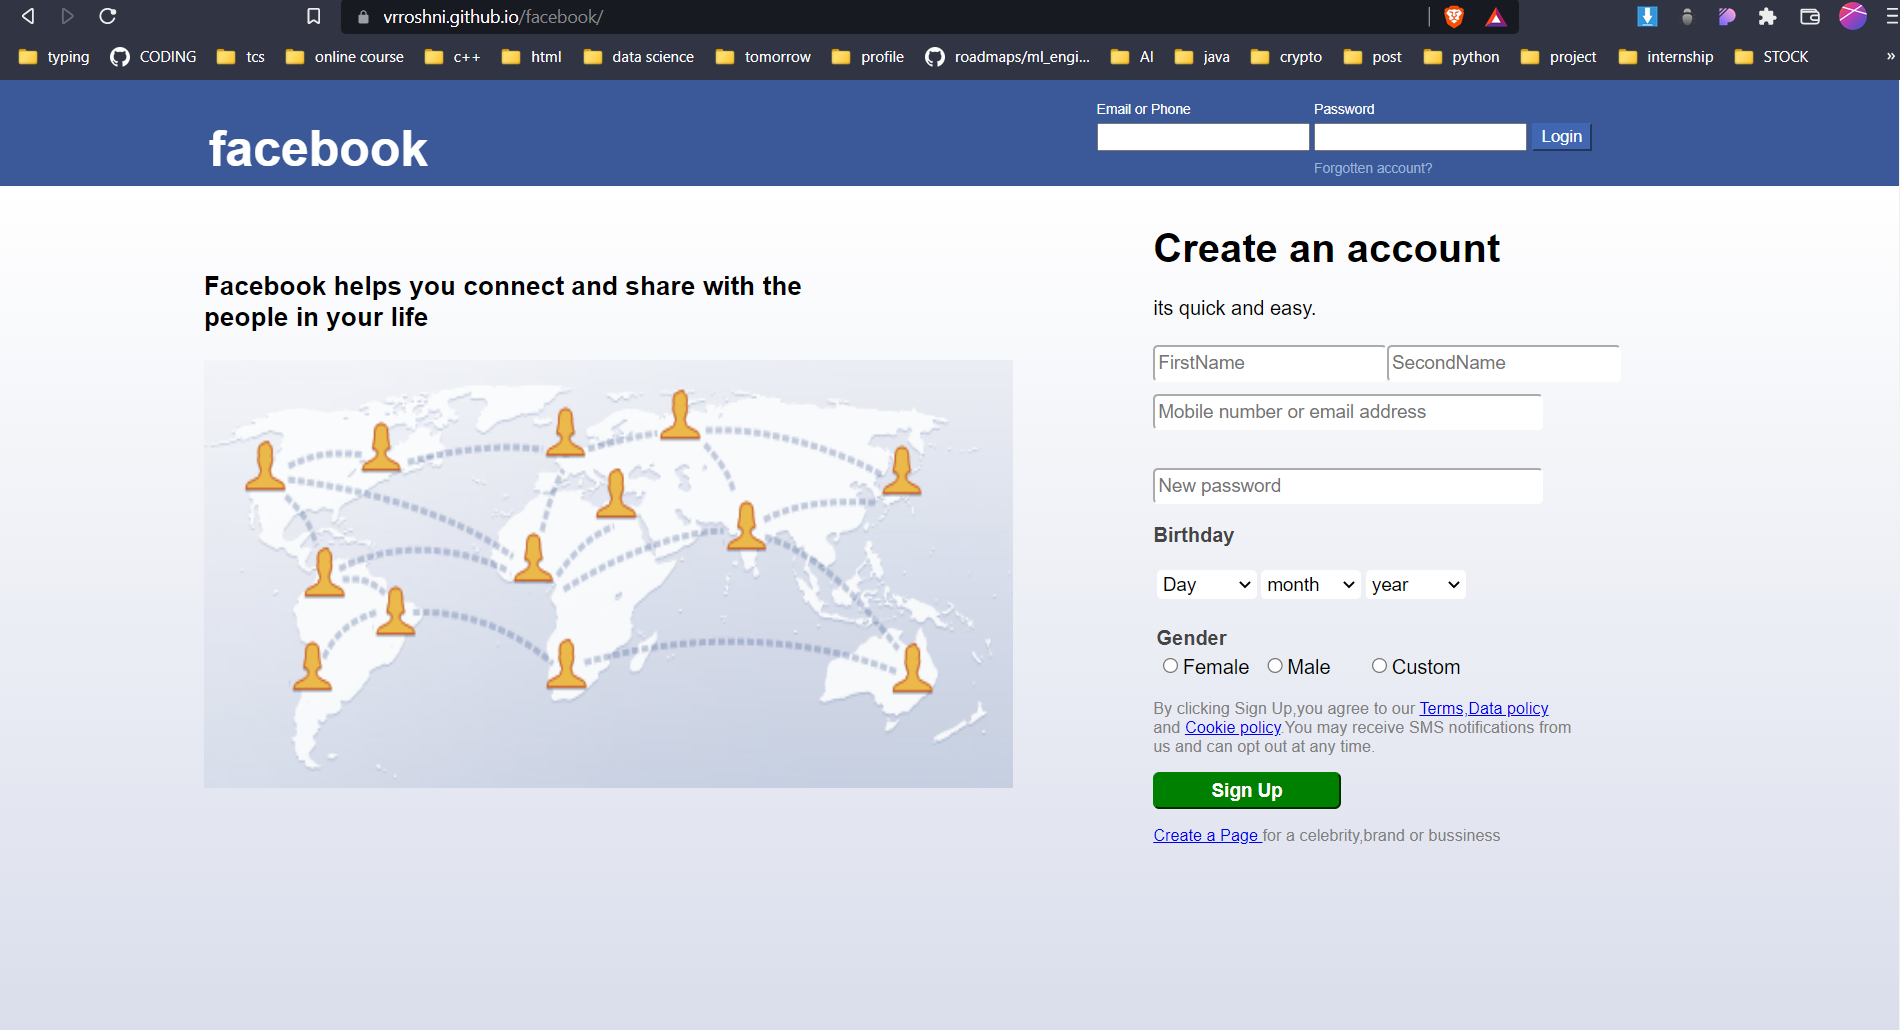Click the blue download extension icon
Screen dimensions: 1900x1030
click(x=1647, y=16)
